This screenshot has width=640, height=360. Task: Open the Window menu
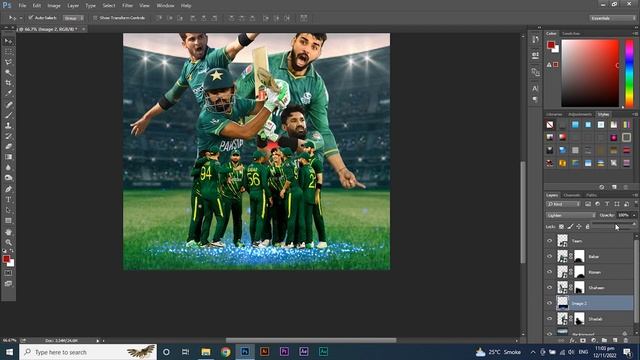point(165,6)
